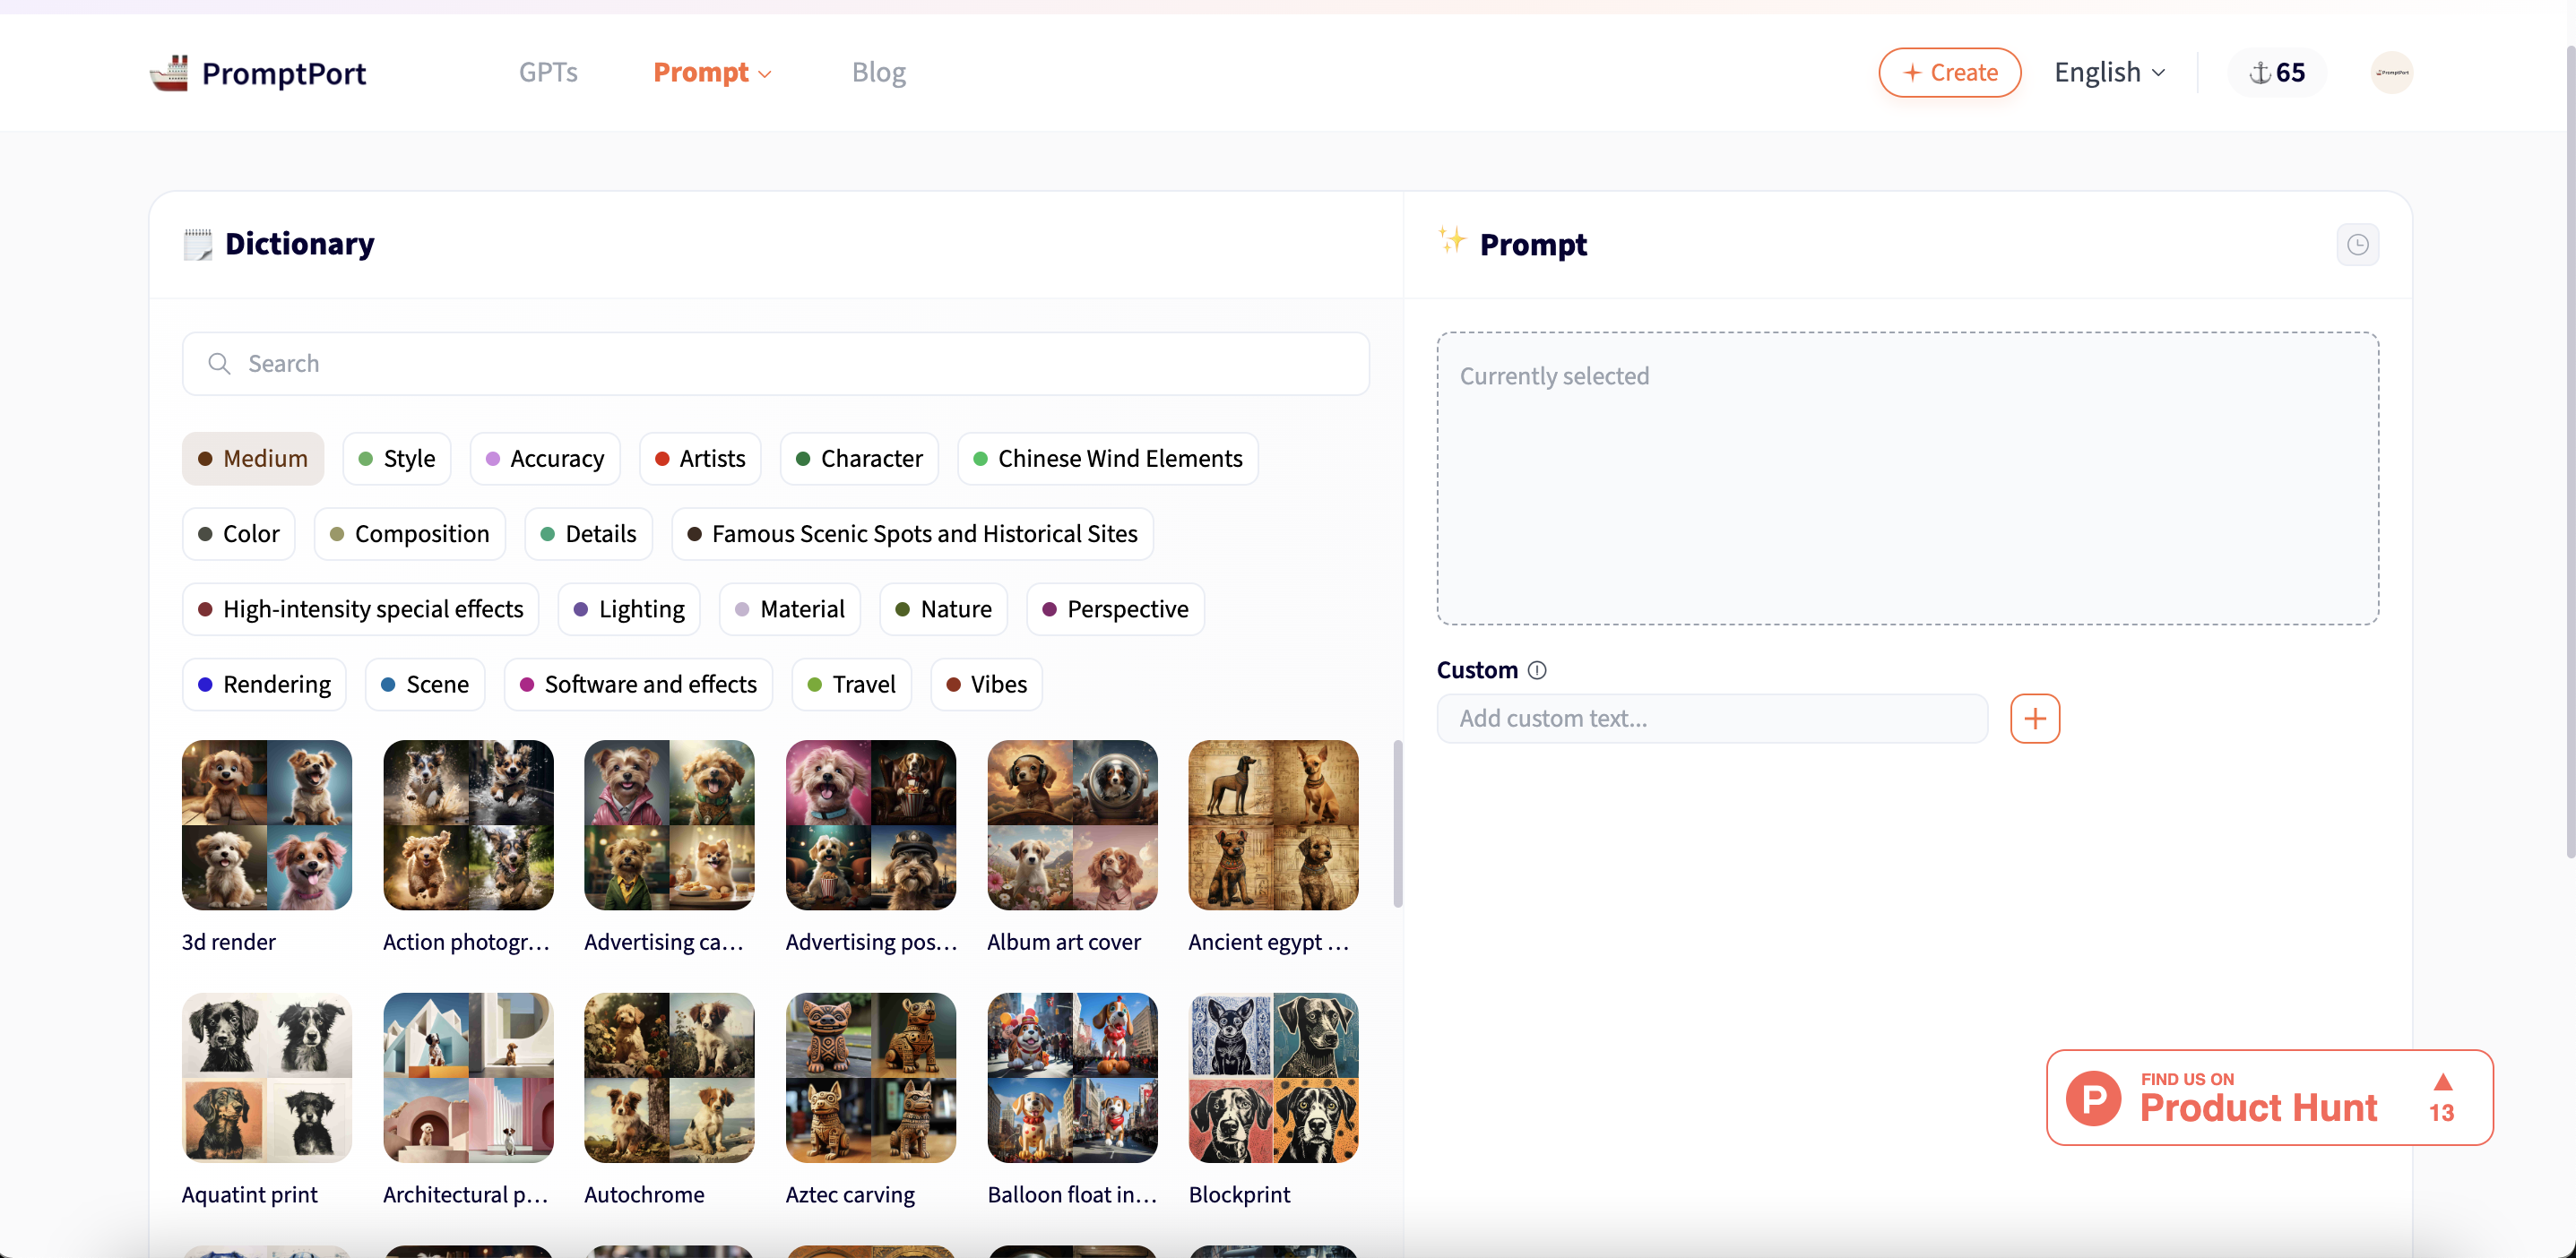Click the dictionary list scrollbar

1397,823
